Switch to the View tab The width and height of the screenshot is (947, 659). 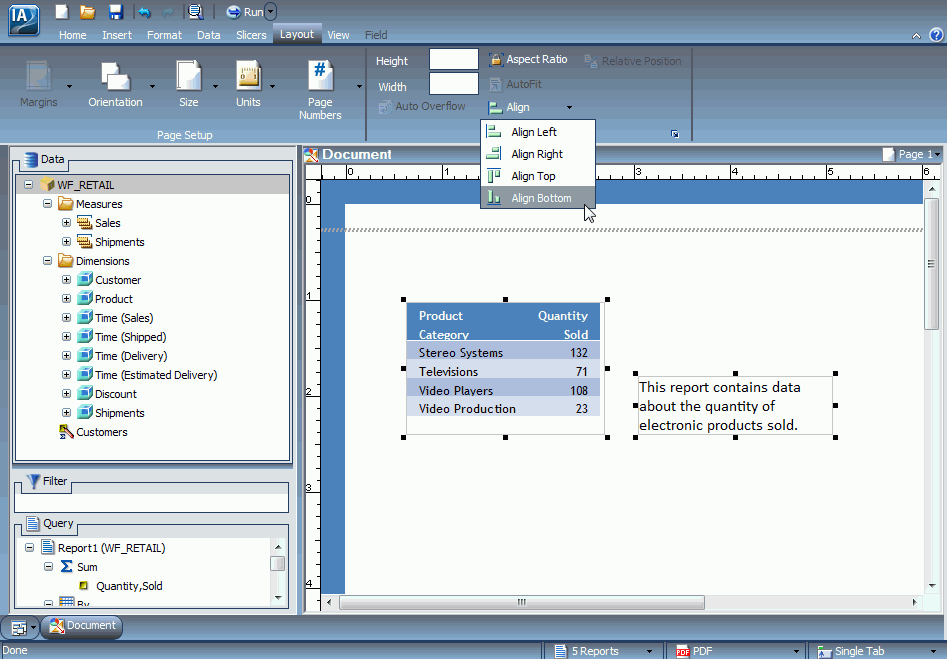338,35
